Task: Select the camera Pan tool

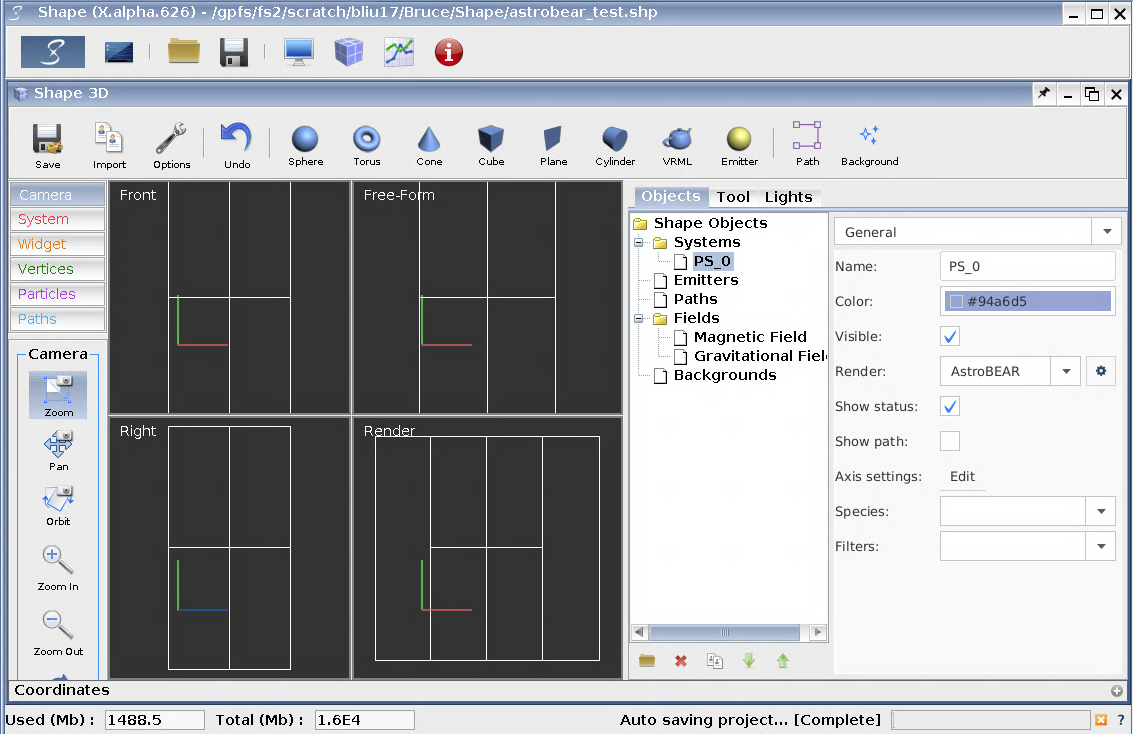Action: click(58, 451)
